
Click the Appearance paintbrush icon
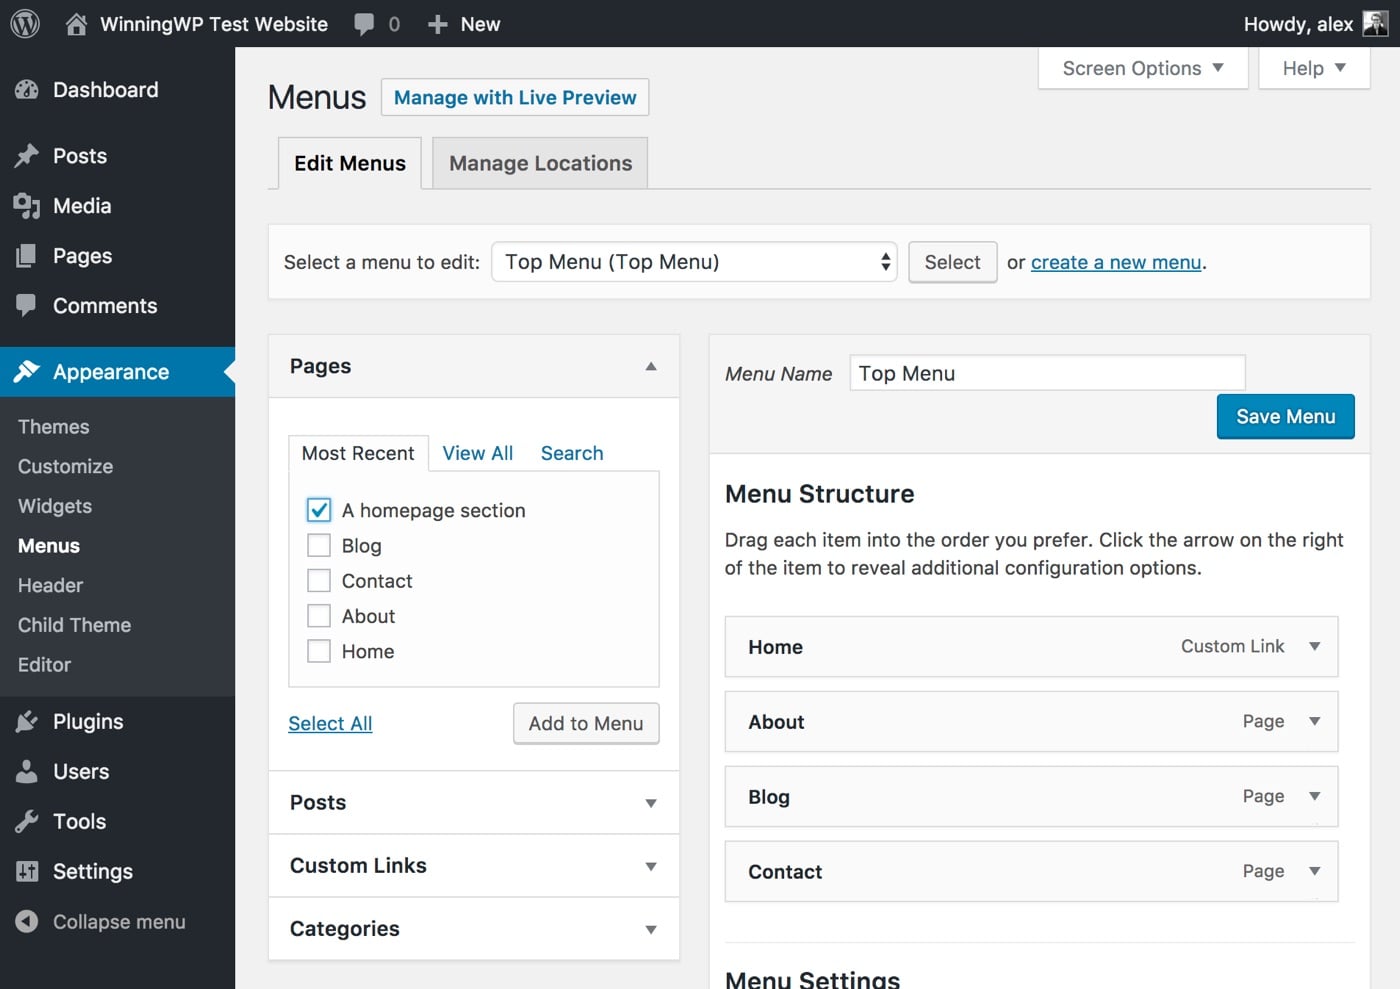coord(27,372)
